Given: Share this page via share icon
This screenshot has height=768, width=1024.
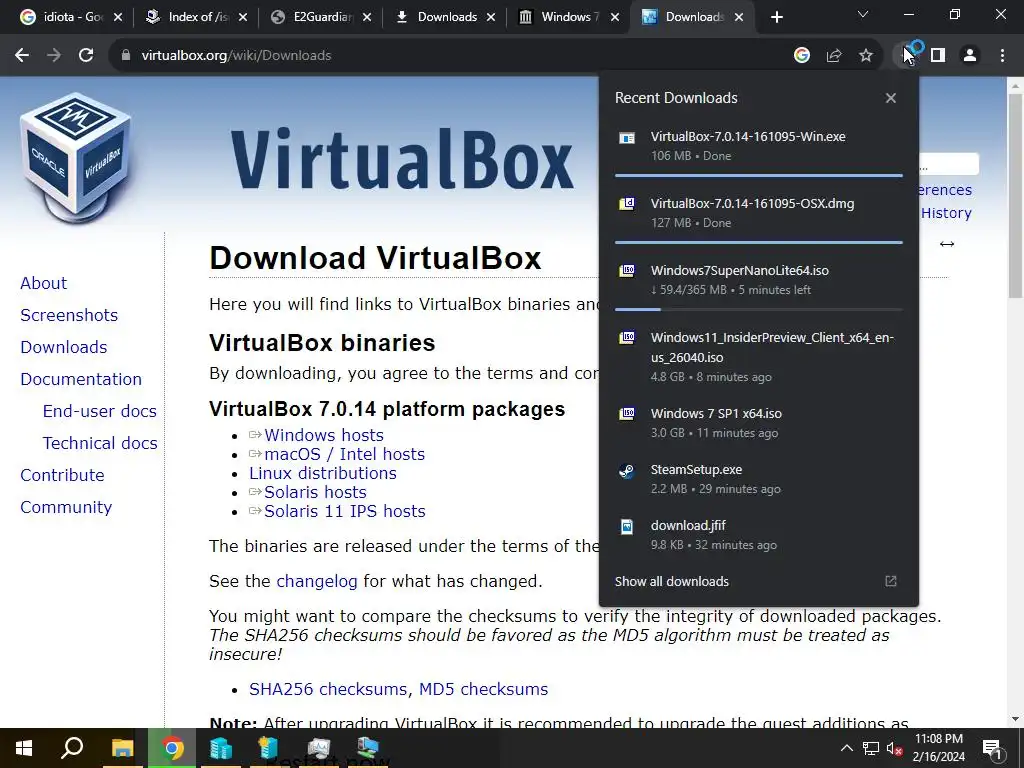Looking at the screenshot, I should click(834, 56).
